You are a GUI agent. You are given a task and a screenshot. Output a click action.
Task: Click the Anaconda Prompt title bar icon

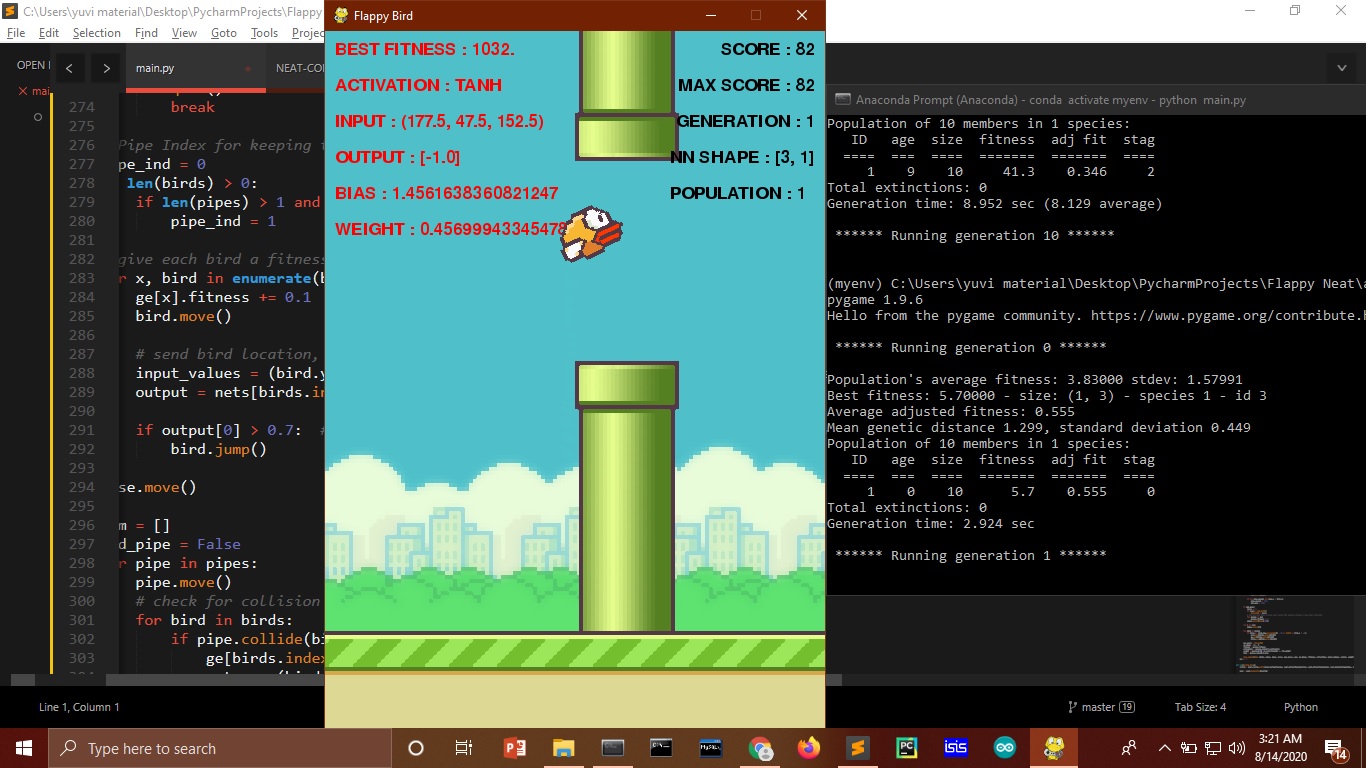[x=842, y=100]
